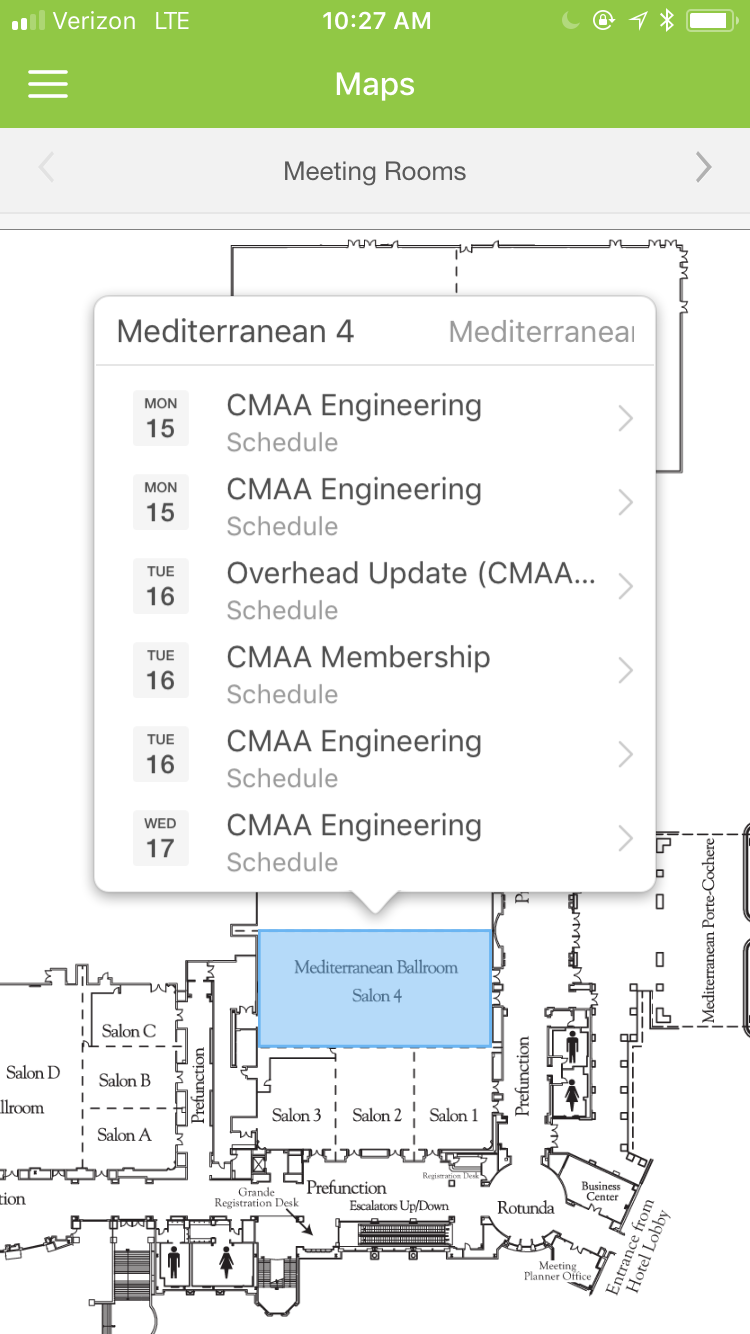The height and width of the screenshot is (1334, 750).
Task: Open the hamburger navigation menu
Action: click(x=47, y=84)
